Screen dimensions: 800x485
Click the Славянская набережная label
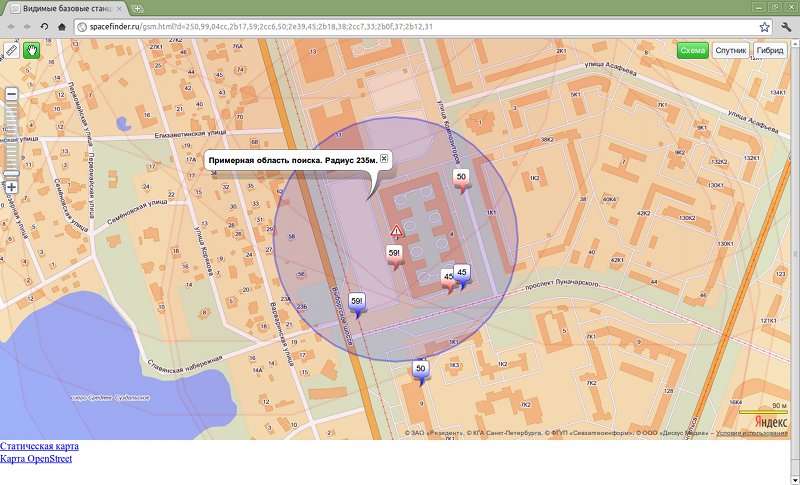(x=185, y=363)
